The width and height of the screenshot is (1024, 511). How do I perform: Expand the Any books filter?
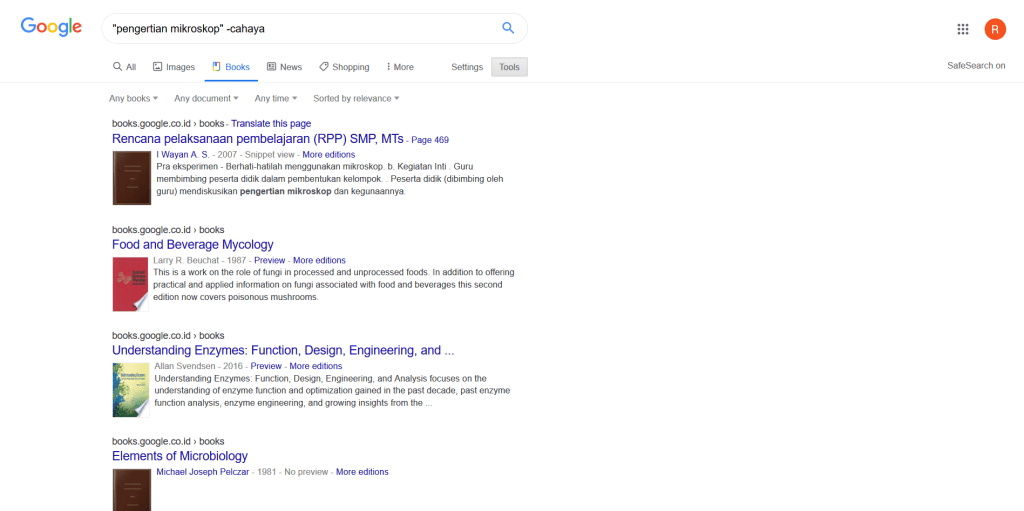click(x=133, y=98)
